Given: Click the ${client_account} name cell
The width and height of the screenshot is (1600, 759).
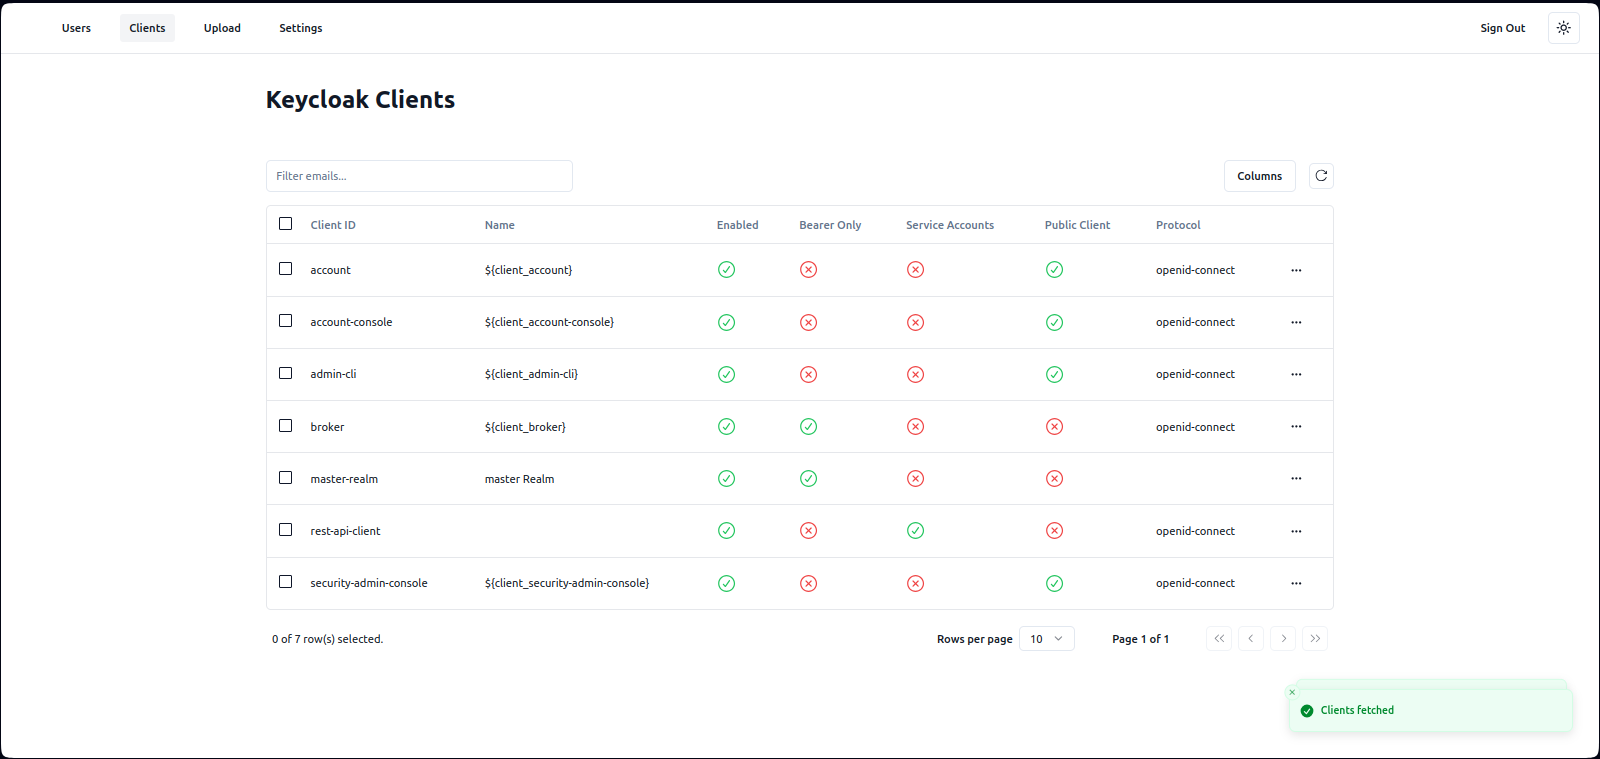Looking at the screenshot, I should click(x=529, y=270).
